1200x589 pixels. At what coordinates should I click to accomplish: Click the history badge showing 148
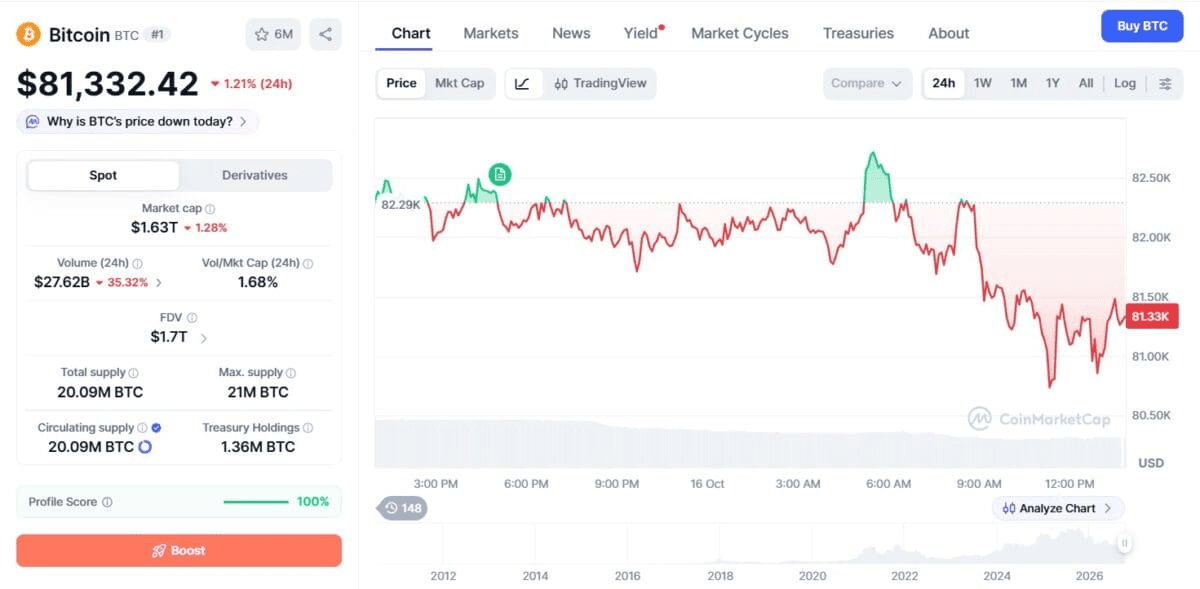point(402,508)
